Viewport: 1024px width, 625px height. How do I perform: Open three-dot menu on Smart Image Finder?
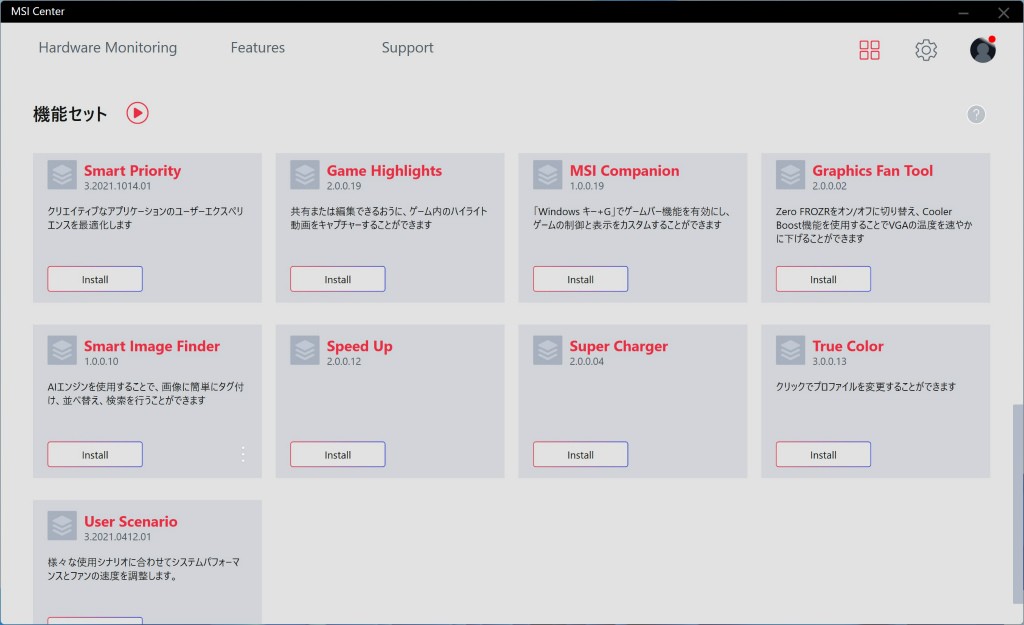click(242, 454)
